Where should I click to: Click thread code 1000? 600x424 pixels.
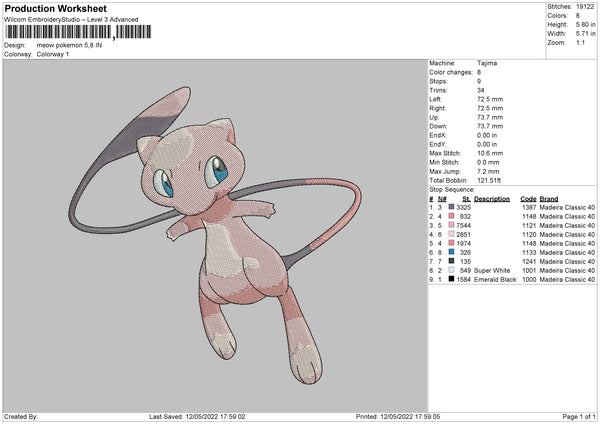[x=529, y=280]
